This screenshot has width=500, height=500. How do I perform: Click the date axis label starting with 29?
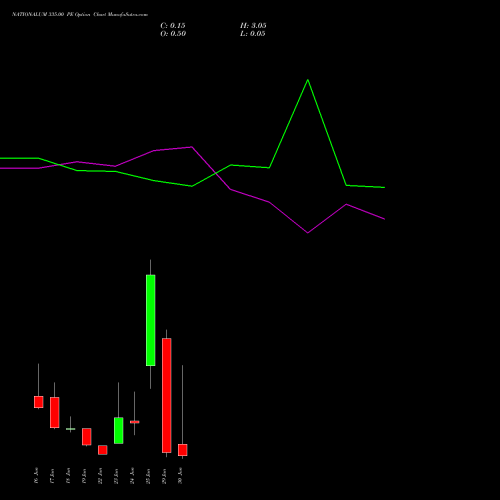click(x=164, y=476)
